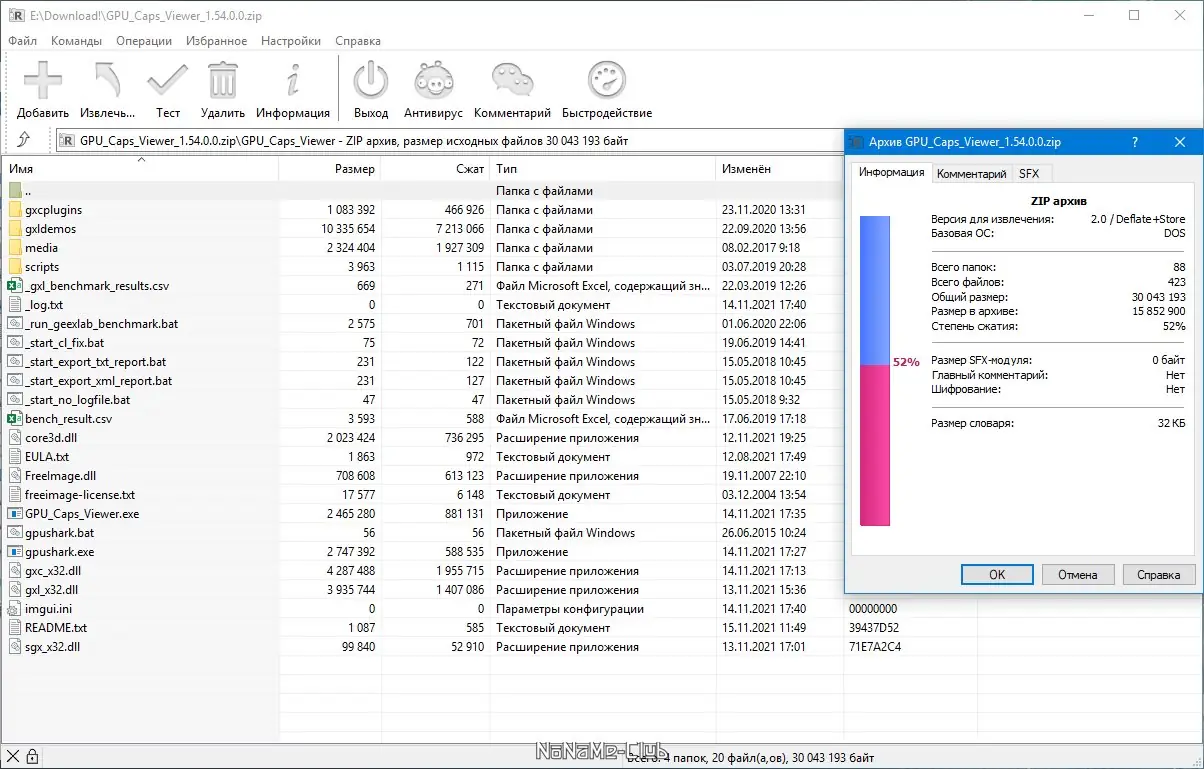Click the Извлечь (Extract) toolbar icon
Viewport: 1204px width, 769px height.
(x=107, y=80)
